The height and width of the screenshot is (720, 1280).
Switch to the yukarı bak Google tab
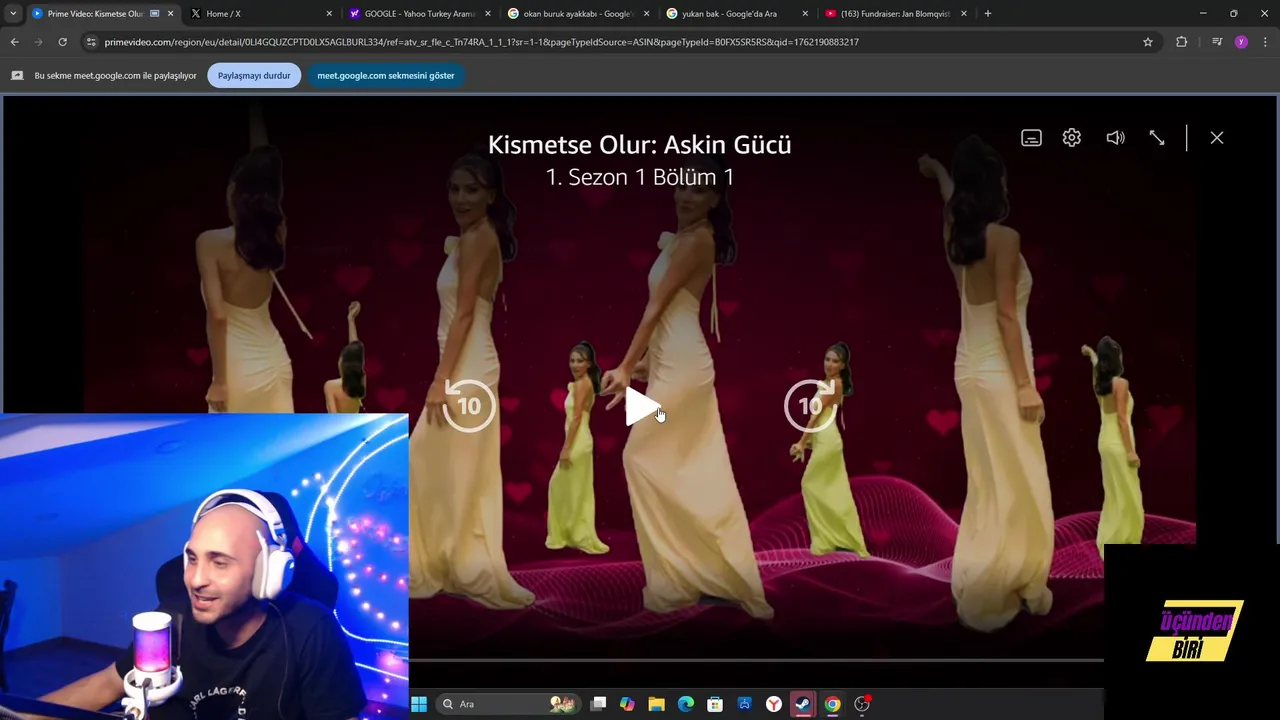point(735,14)
